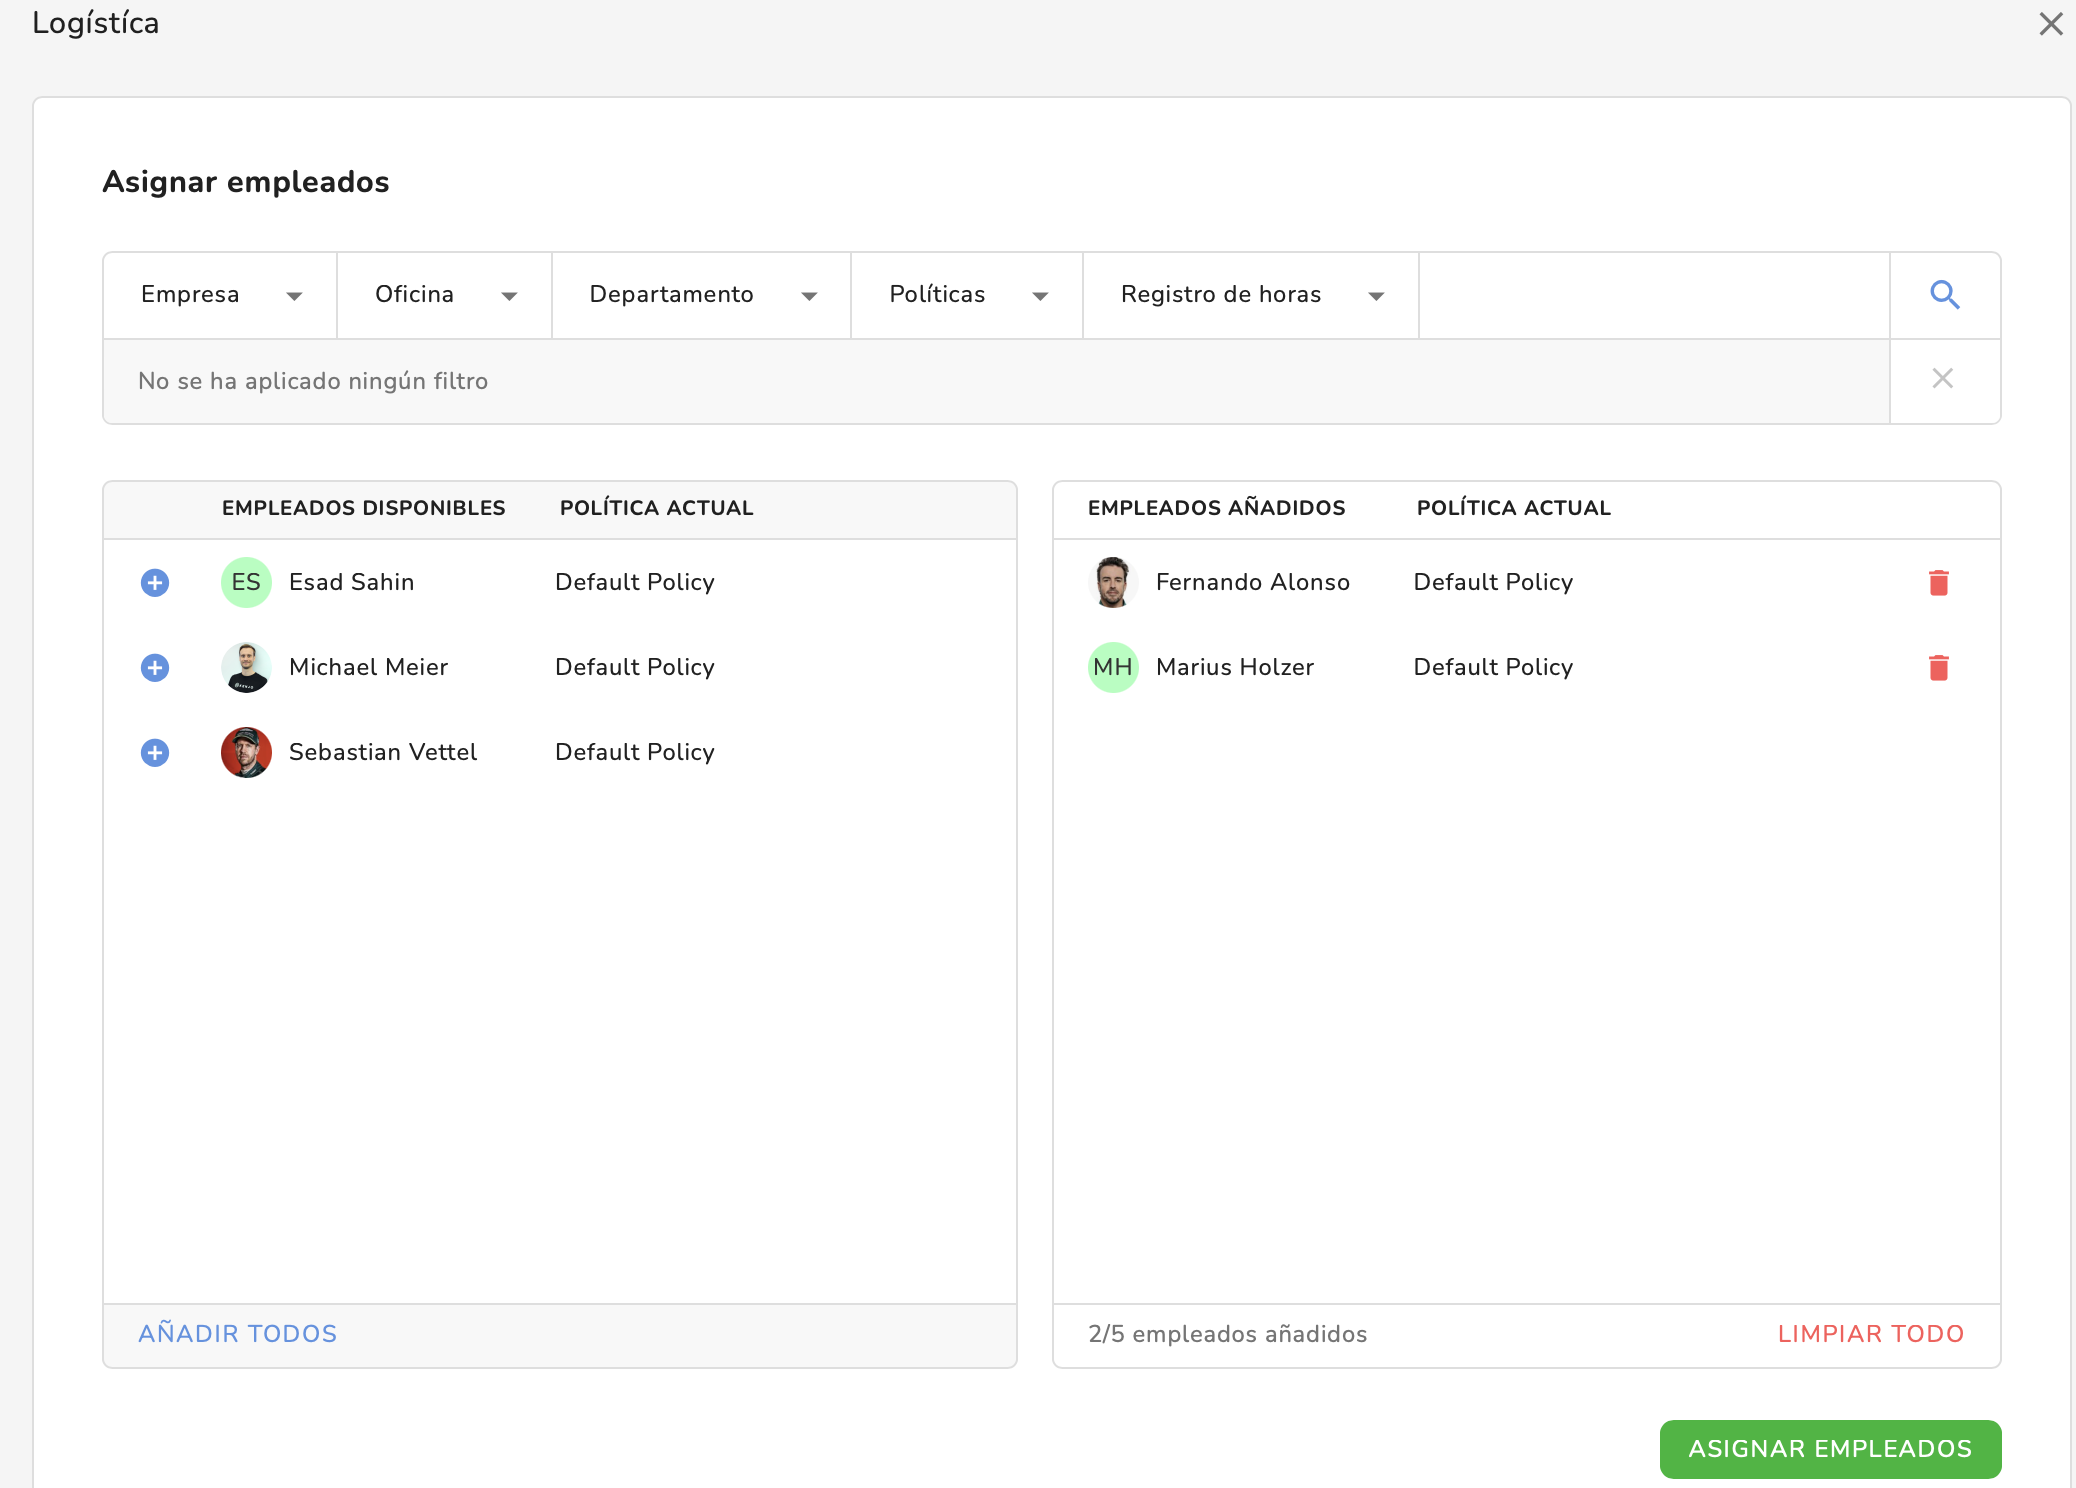Close the Logística dialog
Viewport: 2076px width, 1488px height.
coord(2050,24)
